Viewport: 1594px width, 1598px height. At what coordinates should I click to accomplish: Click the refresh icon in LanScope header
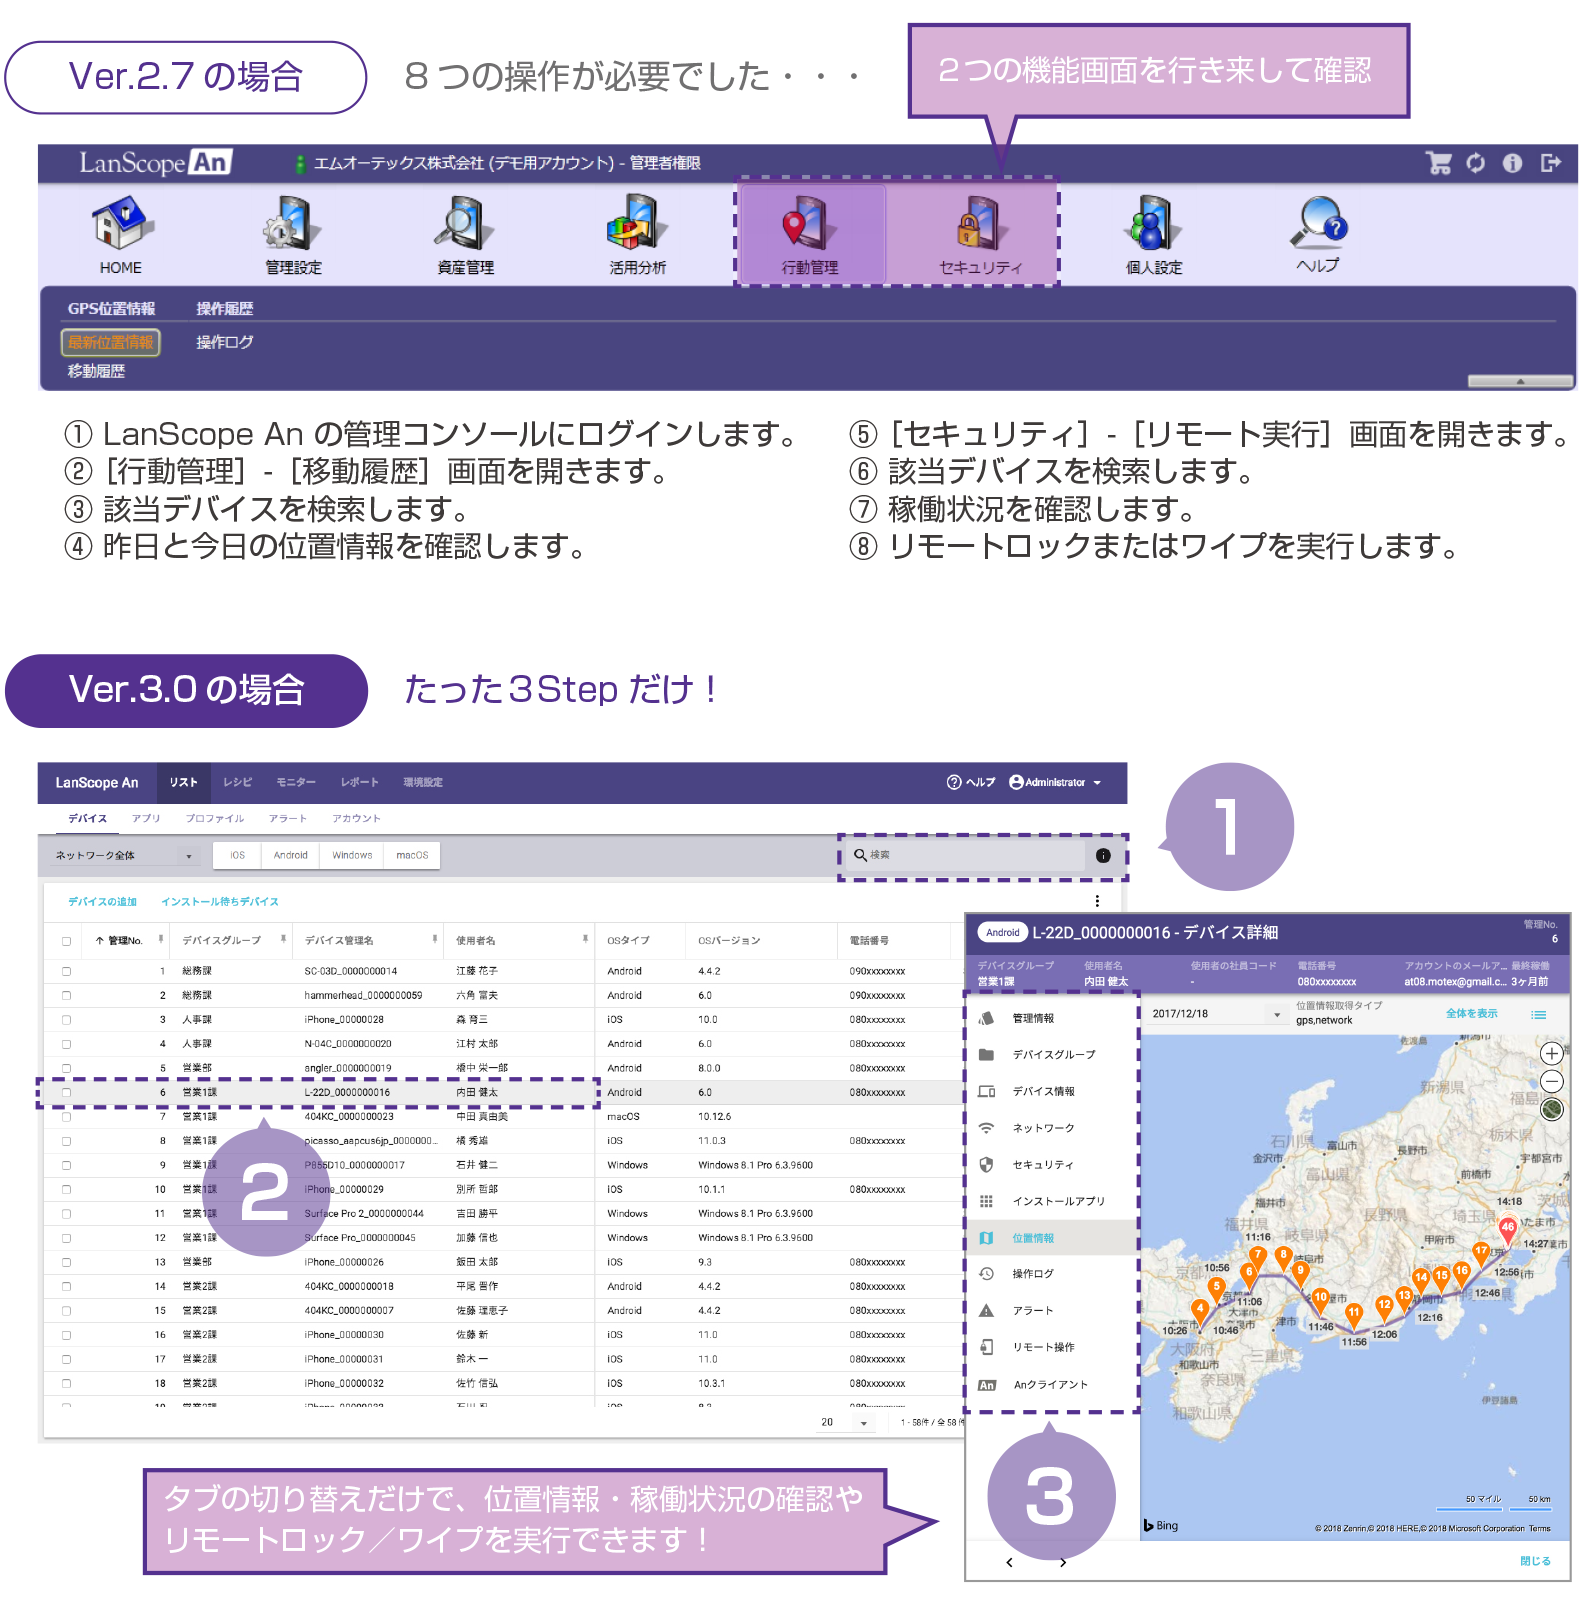(1476, 163)
